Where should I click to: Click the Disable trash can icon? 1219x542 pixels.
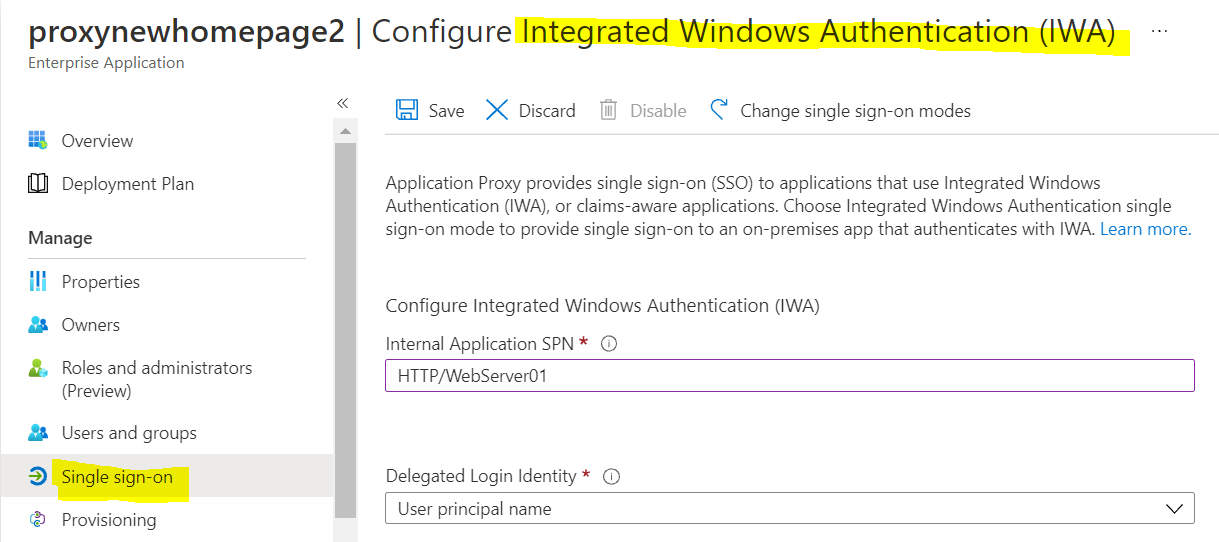[608, 110]
